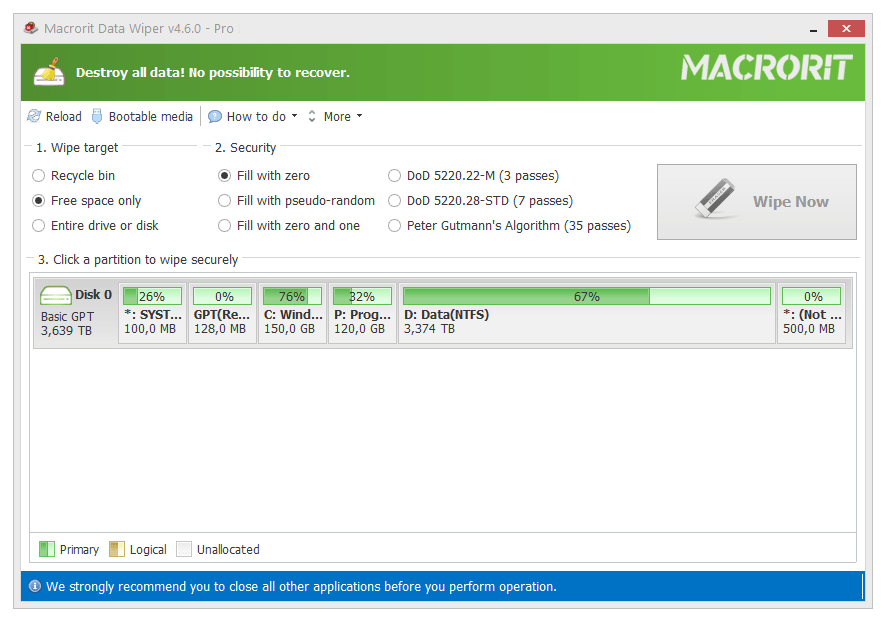The image size is (883, 620).
Task: Click the How to do speech-bubble icon
Action: pos(215,117)
